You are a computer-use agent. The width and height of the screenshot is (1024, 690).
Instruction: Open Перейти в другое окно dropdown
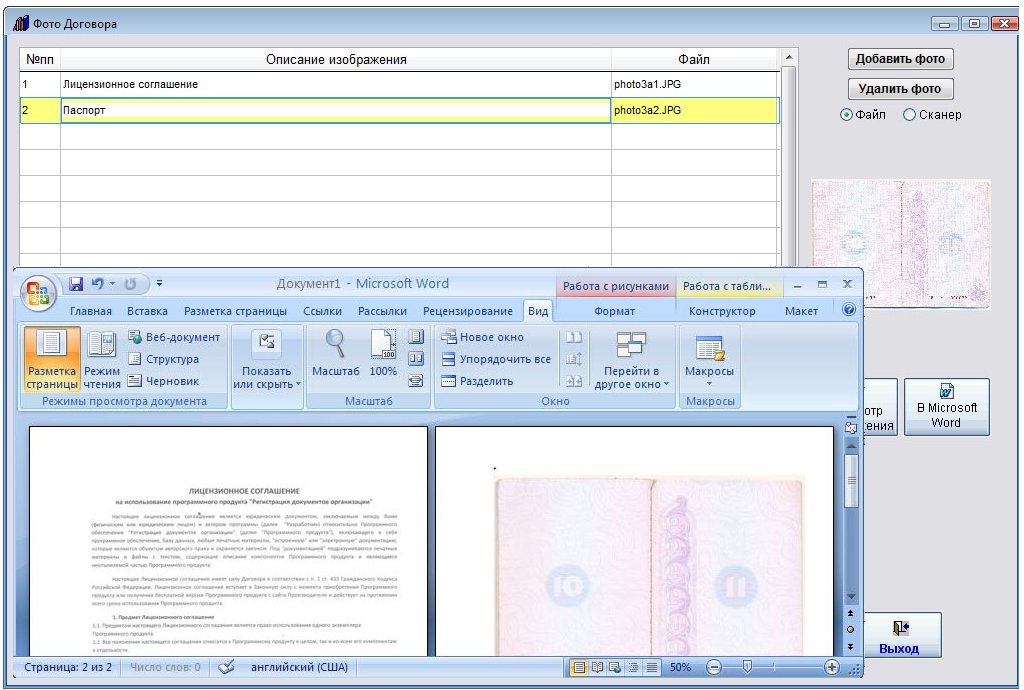(x=632, y=360)
